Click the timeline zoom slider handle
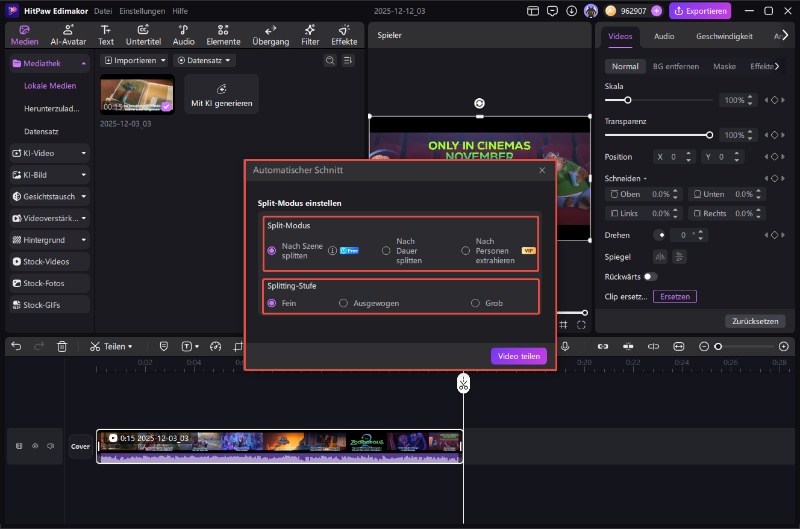The height and width of the screenshot is (529, 800). [x=718, y=346]
